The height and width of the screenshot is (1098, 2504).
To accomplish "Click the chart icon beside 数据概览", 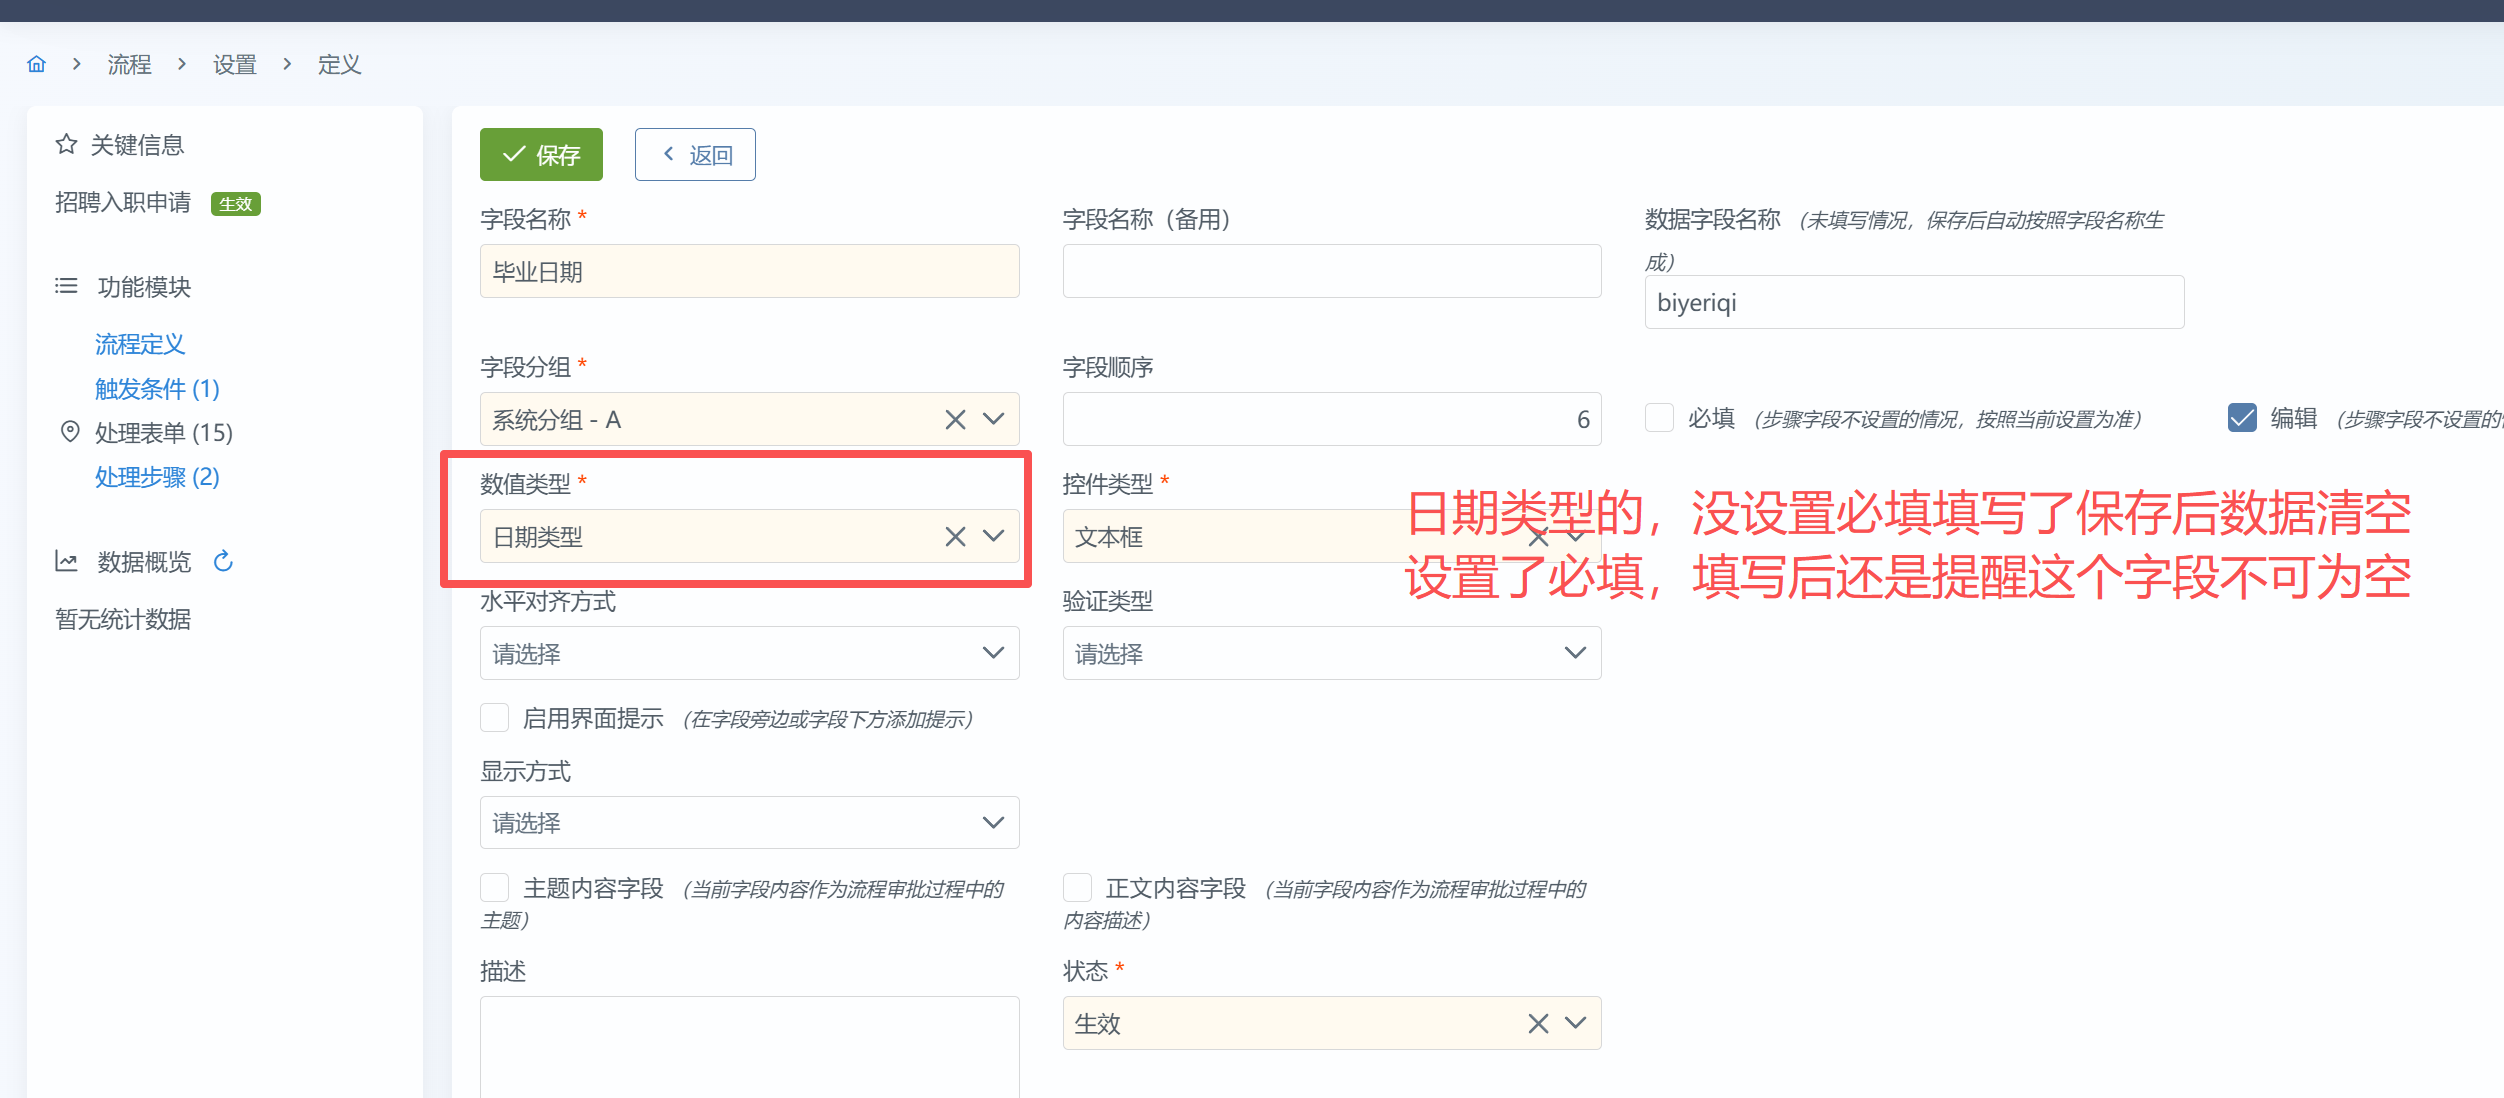I will (x=66, y=561).
